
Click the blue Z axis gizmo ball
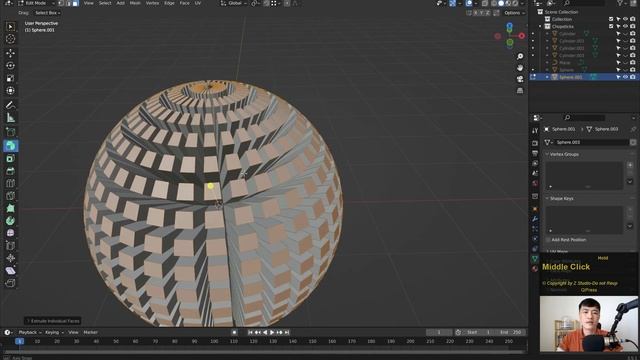(510, 27)
